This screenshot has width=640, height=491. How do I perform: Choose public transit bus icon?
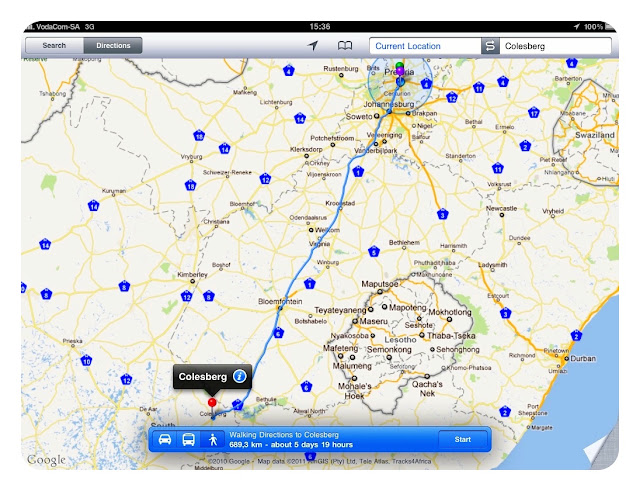pos(188,440)
